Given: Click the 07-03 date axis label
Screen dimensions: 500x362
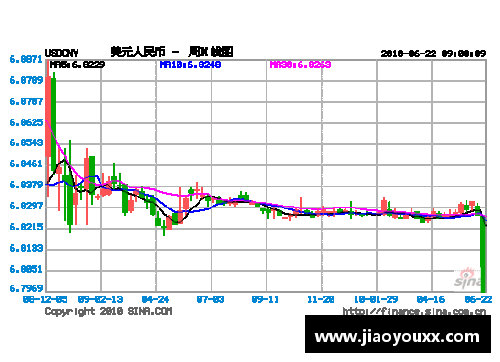Looking at the screenshot, I should coord(210,299).
